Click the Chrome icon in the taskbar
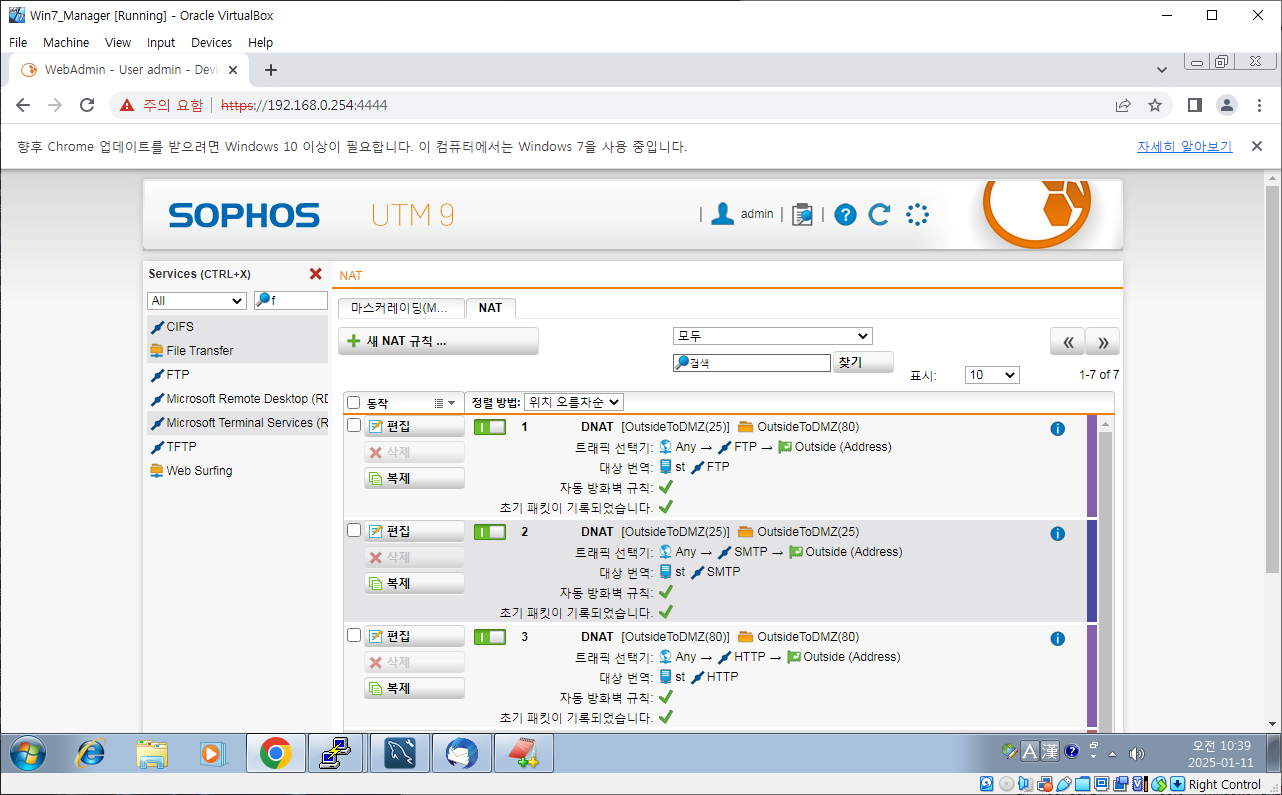Screen dimensions: 1282x795 (x=275, y=753)
